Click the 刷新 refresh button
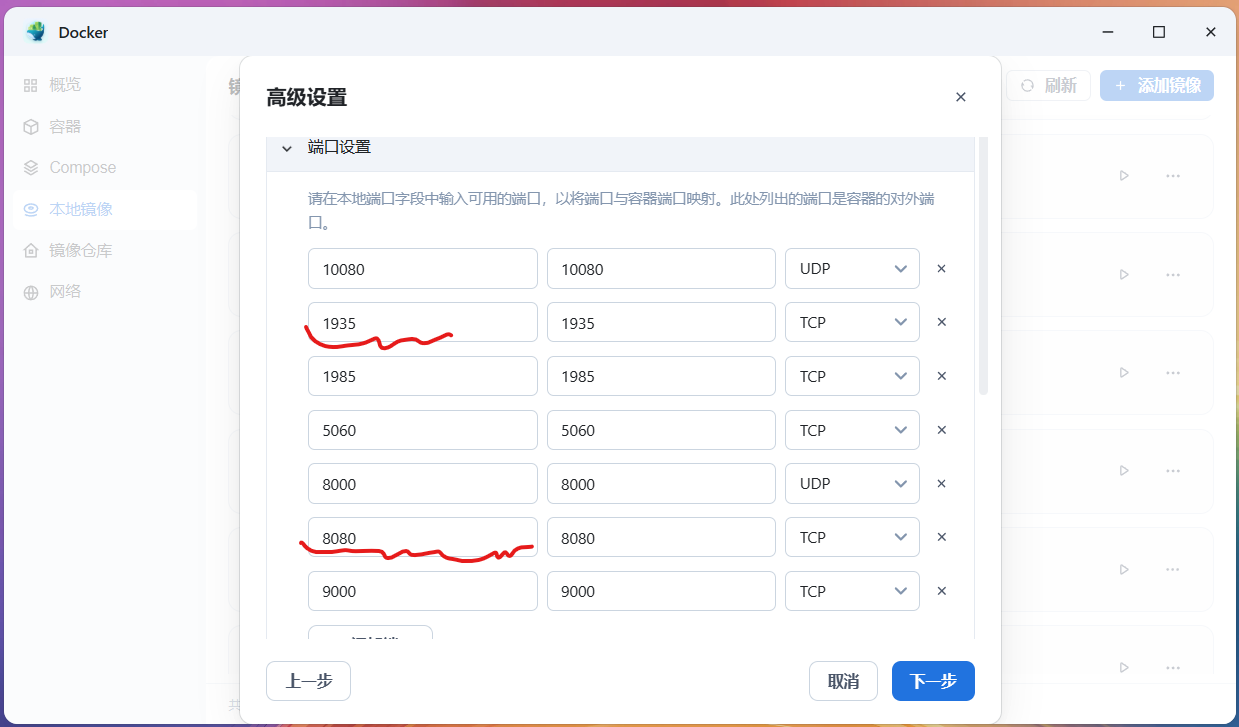This screenshot has height=727, width=1239. (1048, 86)
